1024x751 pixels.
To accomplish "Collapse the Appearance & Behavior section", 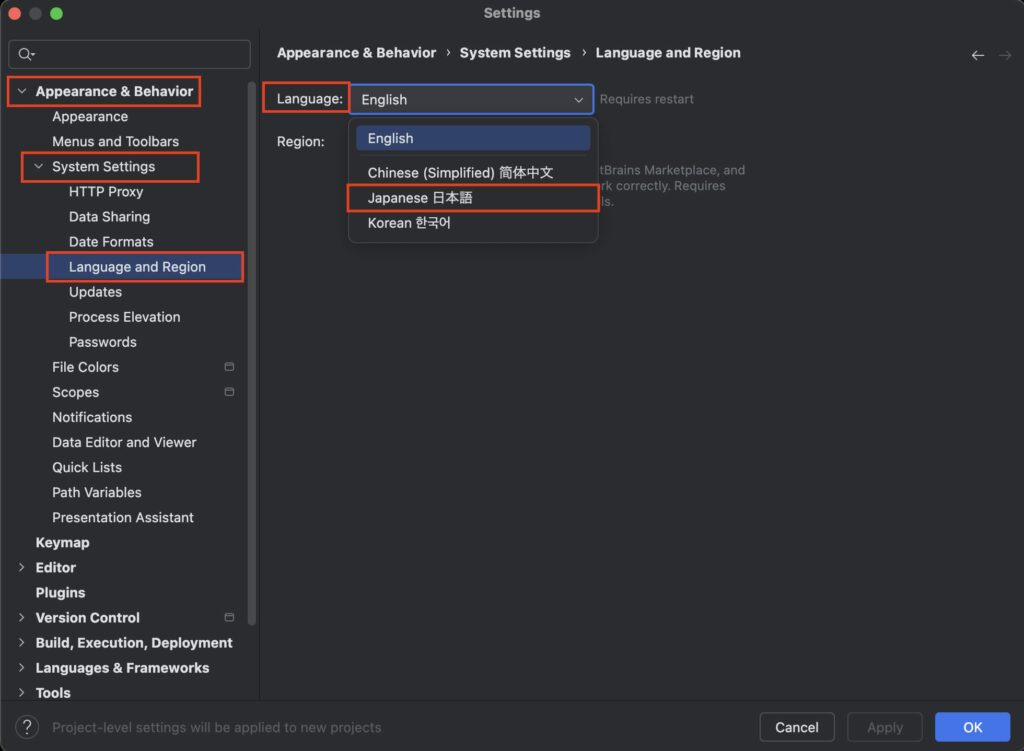I will click(x=22, y=91).
